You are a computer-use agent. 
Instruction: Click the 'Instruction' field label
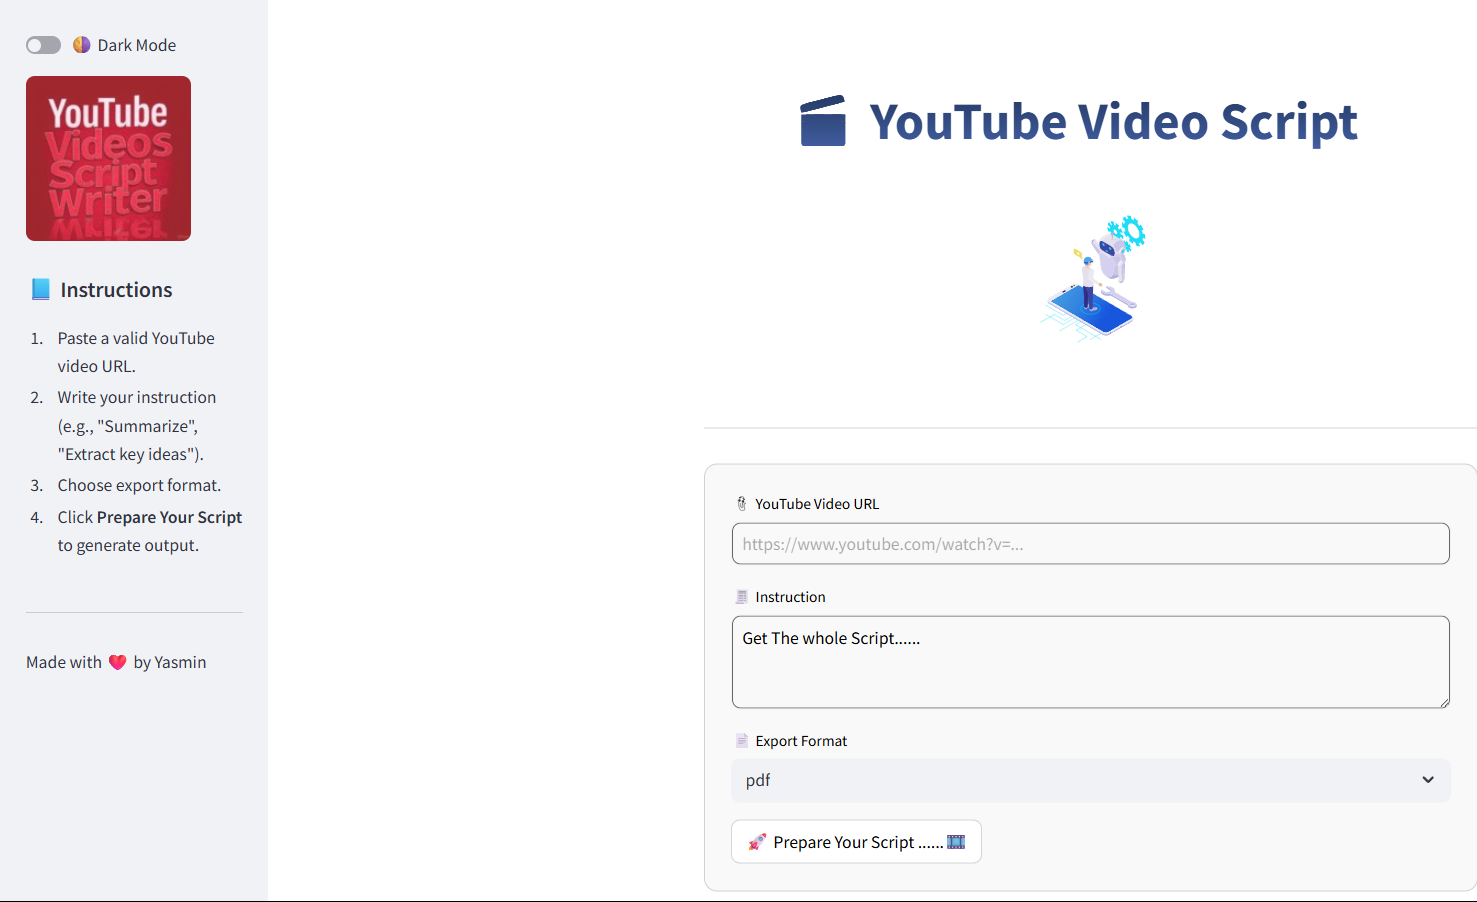click(790, 597)
